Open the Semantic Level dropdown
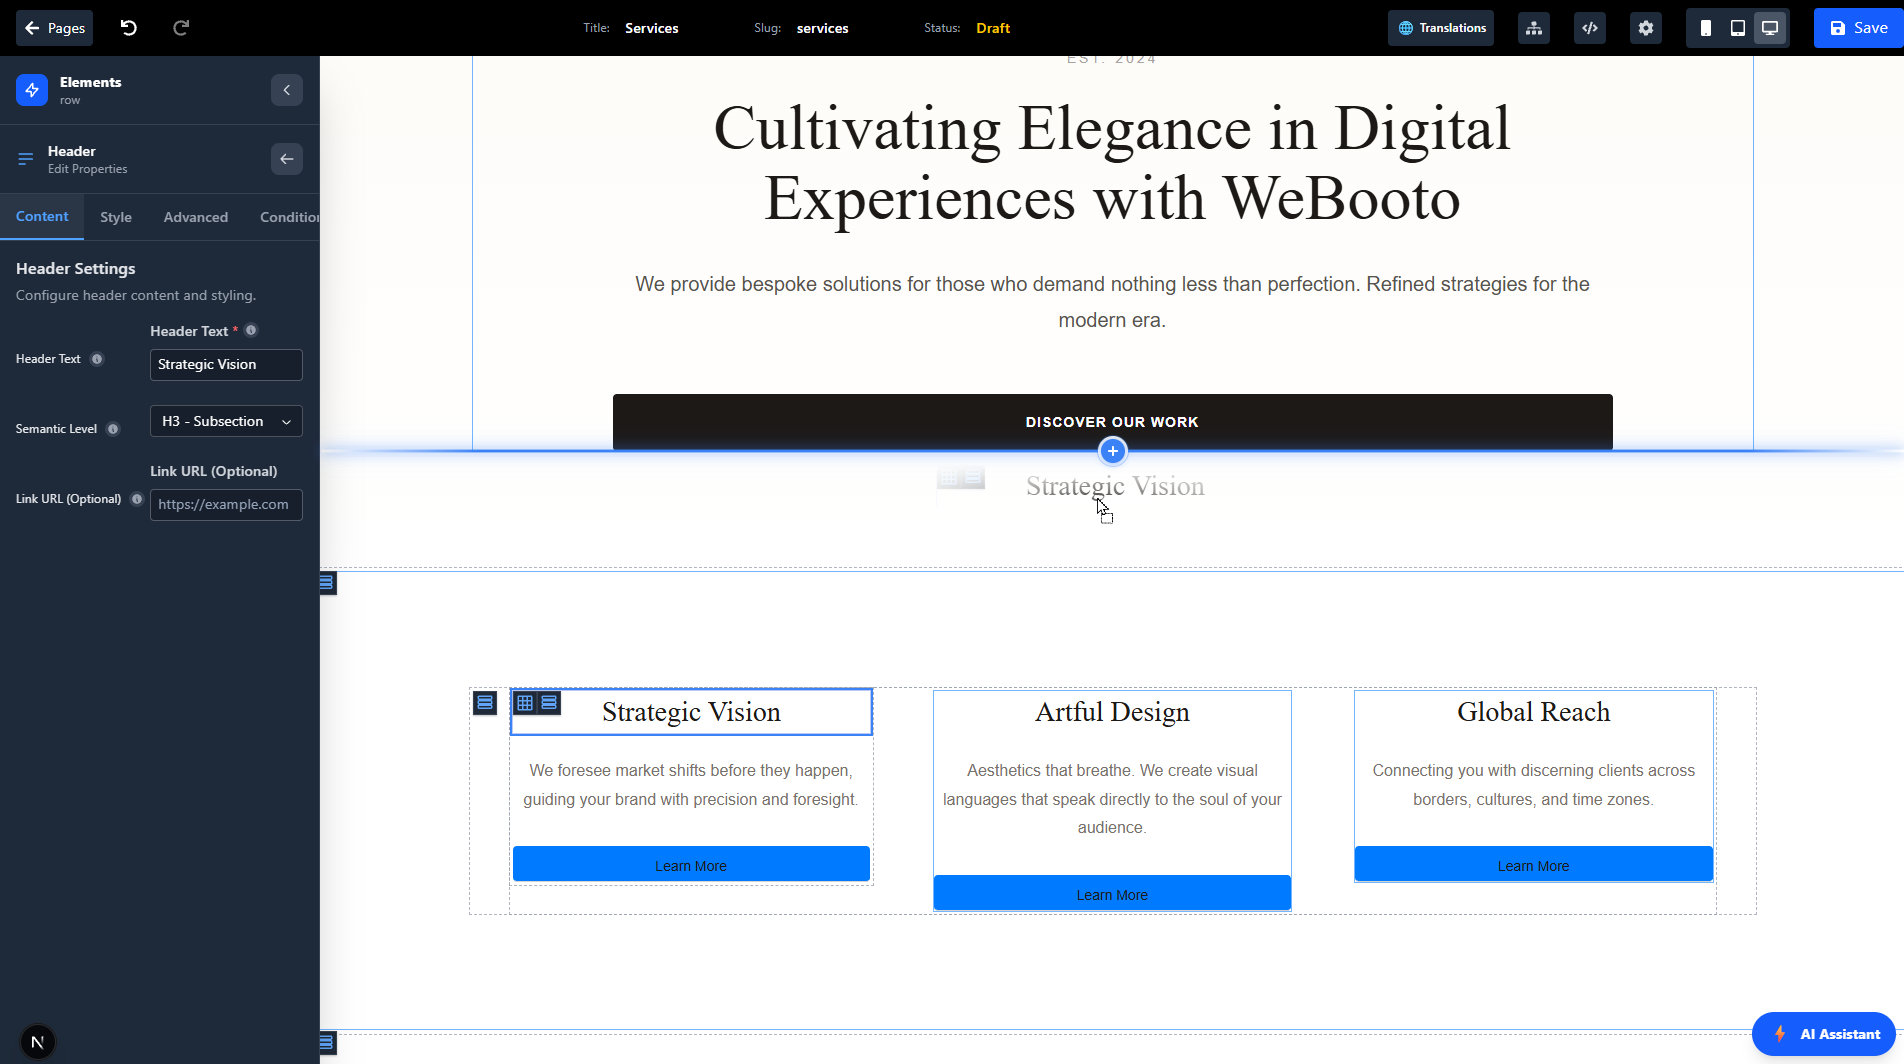The height and width of the screenshot is (1064, 1904). pyautogui.click(x=225, y=421)
